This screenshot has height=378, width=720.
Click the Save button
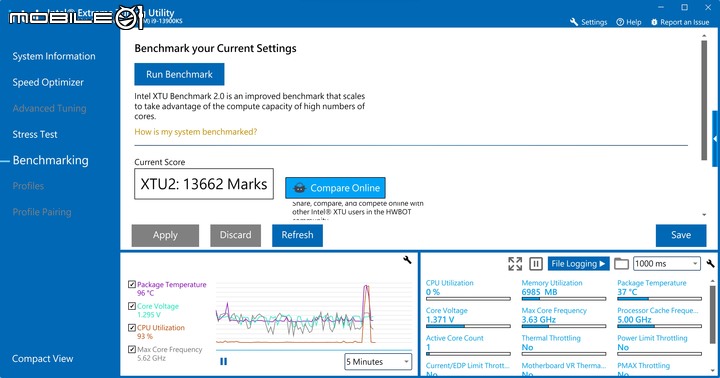tap(681, 235)
